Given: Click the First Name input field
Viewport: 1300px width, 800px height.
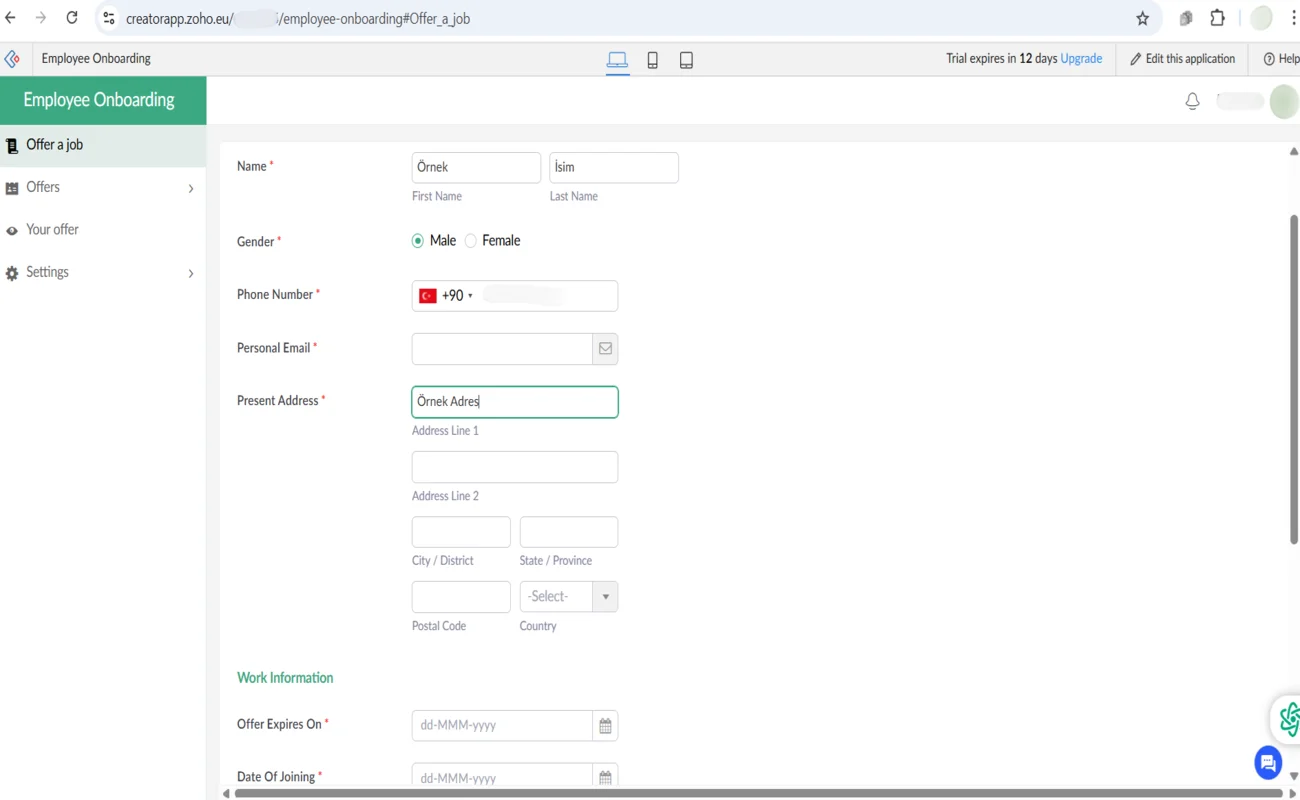Looking at the screenshot, I should click(476, 168).
